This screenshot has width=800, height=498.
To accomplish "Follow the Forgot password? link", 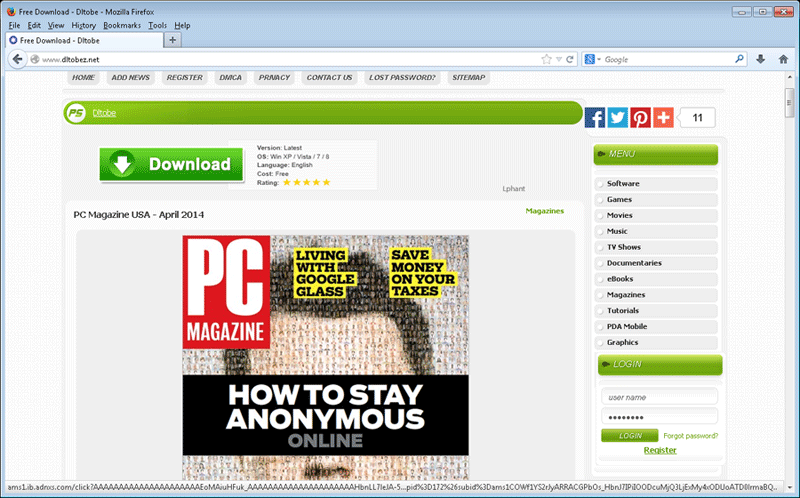I will (690, 436).
